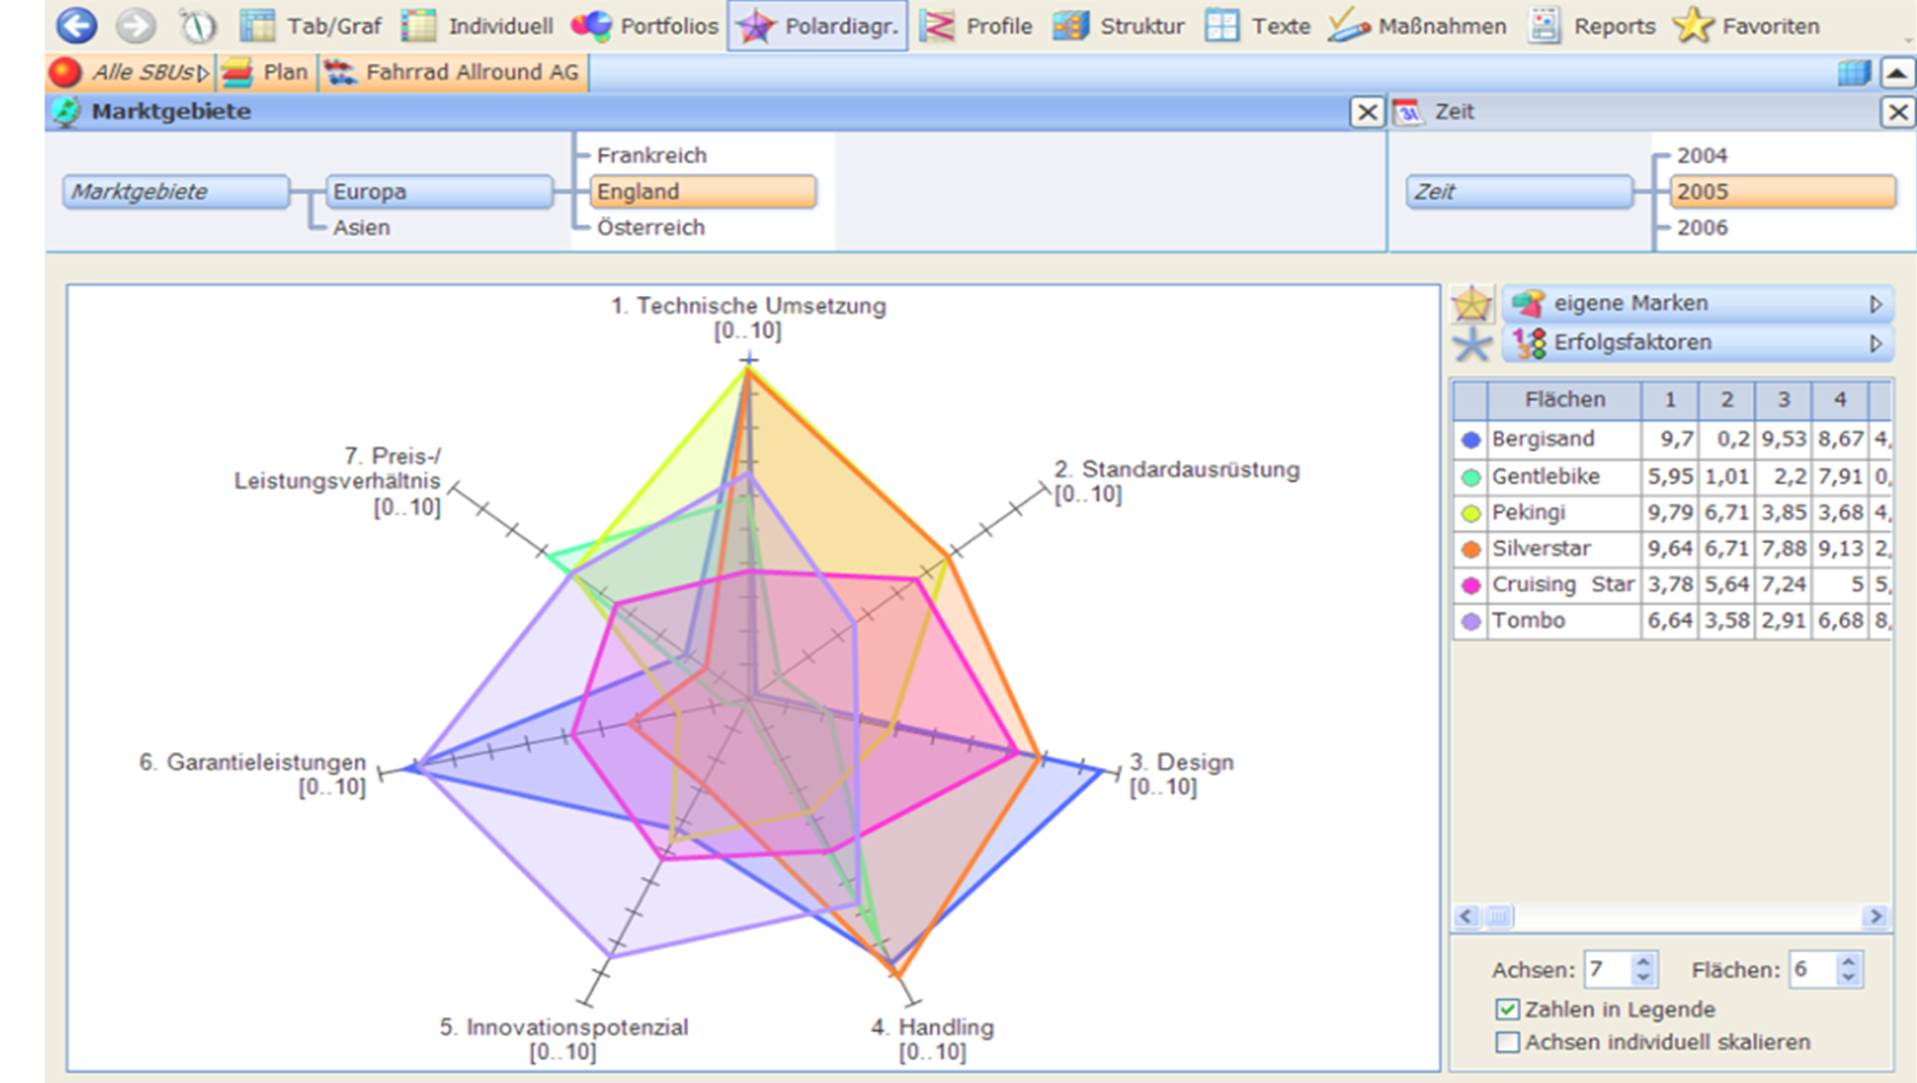Select year 2004
The height and width of the screenshot is (1083, 1917).
click(1702, 155)
